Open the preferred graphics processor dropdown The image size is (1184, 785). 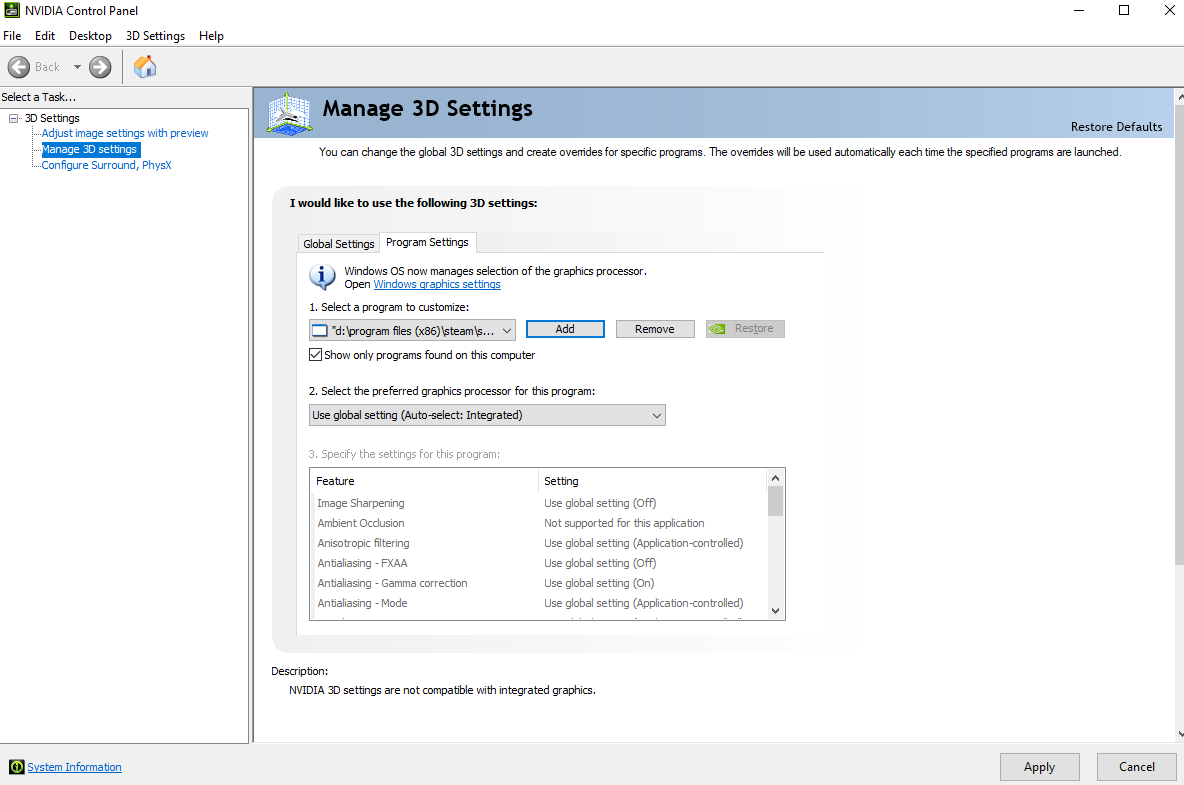[656, 414]
